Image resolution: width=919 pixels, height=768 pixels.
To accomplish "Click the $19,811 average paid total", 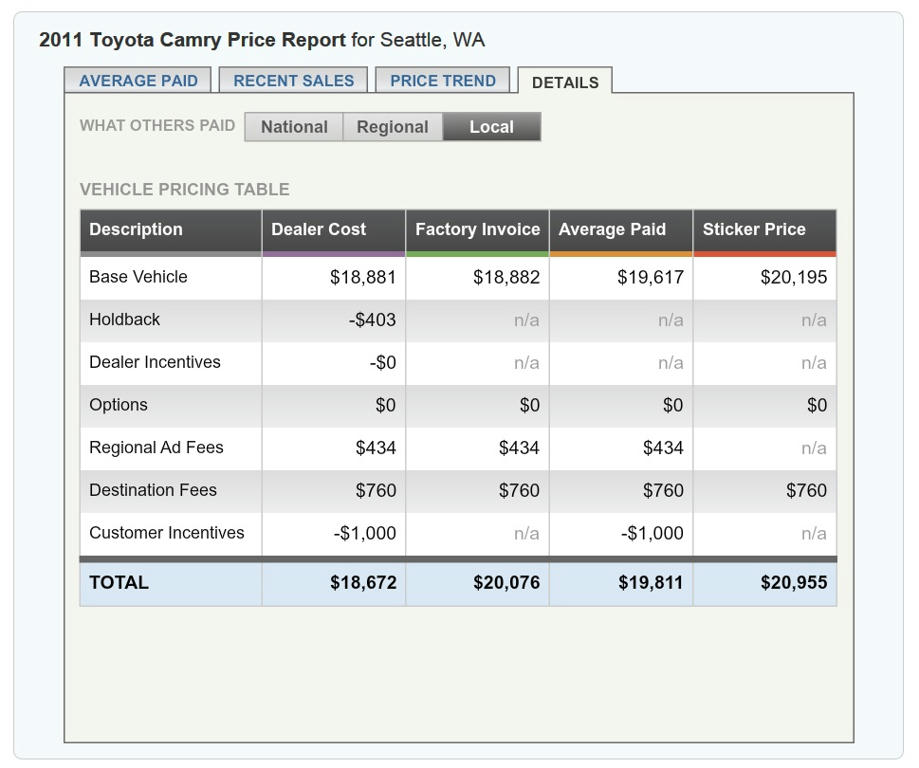I will [x=650, y=583].
